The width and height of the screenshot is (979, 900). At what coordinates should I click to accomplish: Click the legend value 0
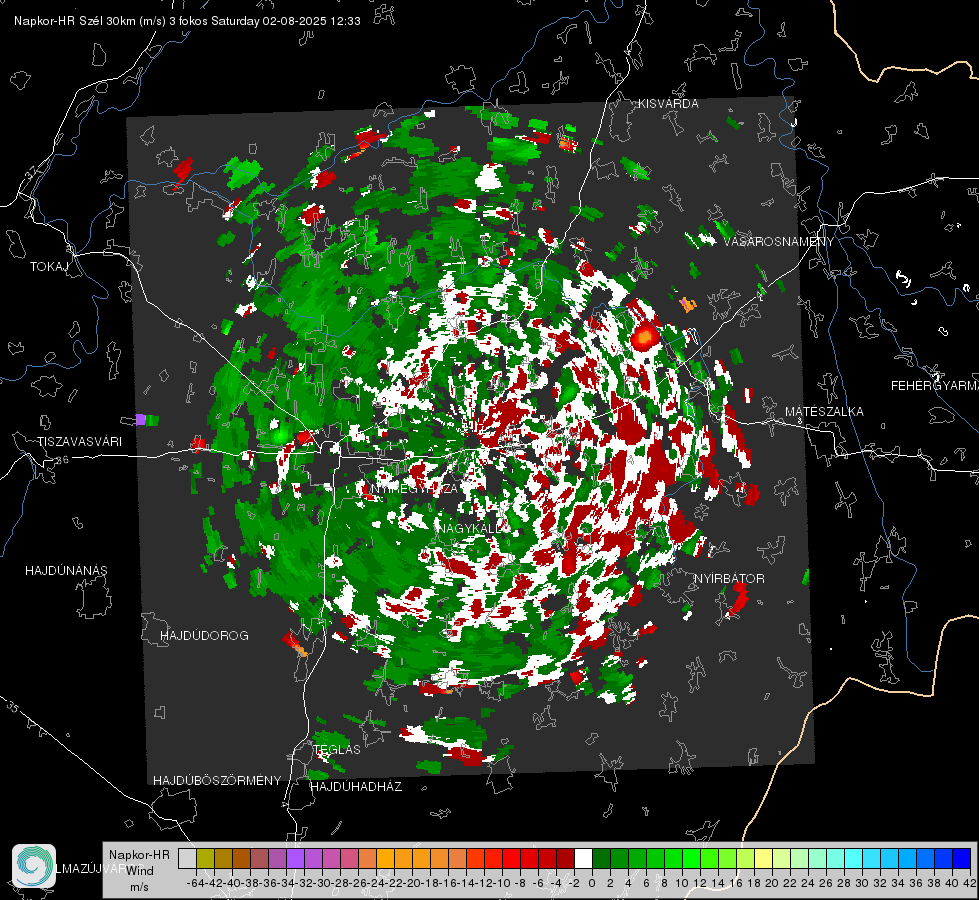pyautogui.click(x=592, y=883)
